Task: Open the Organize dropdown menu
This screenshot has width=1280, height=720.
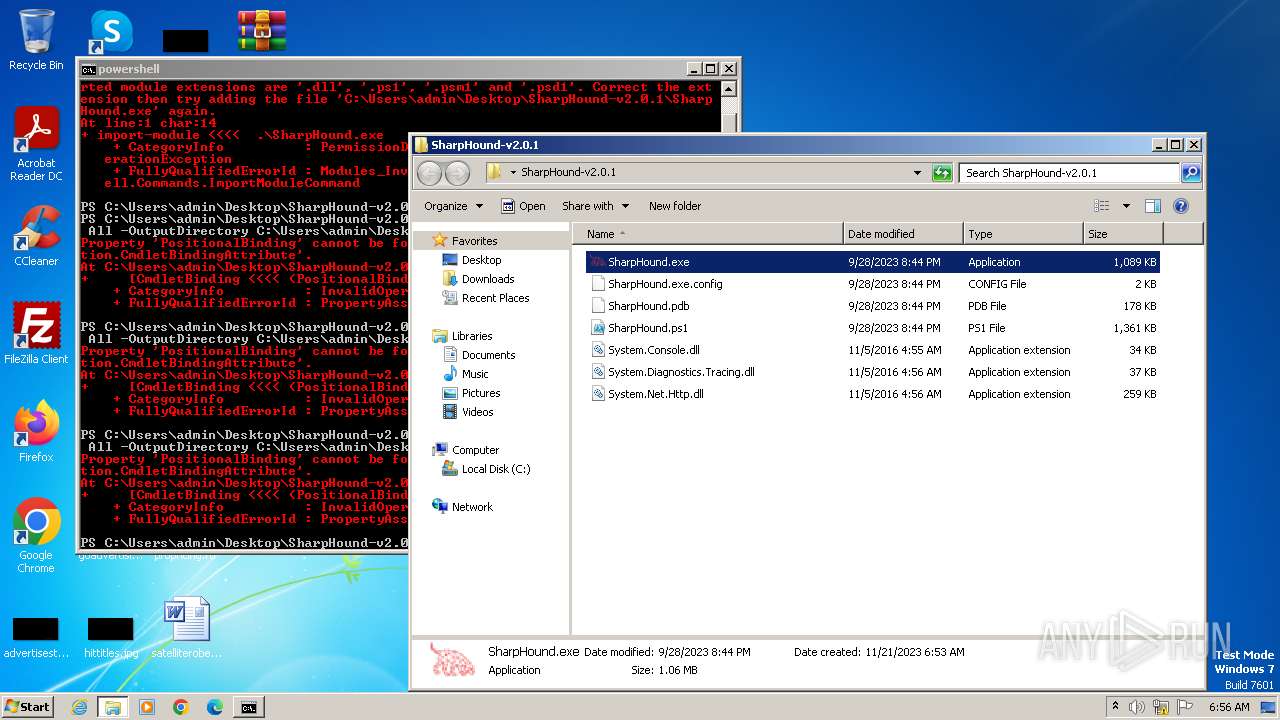Action: (x=453, y=206)
